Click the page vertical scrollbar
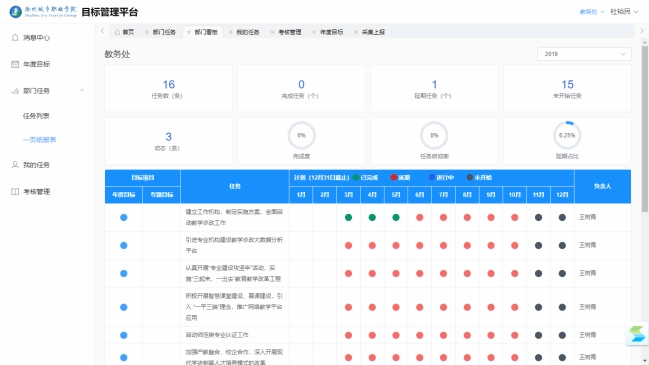The height and width of the screenshot is (365, 649). click(x=645, y=129)
